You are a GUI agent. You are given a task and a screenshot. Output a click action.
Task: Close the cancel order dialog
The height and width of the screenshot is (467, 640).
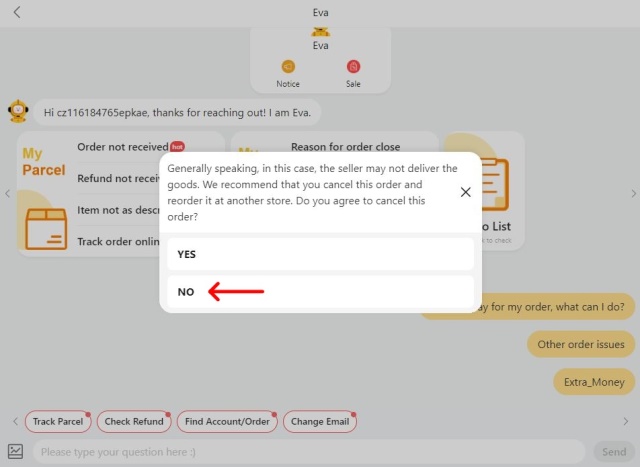click(465, 192)
